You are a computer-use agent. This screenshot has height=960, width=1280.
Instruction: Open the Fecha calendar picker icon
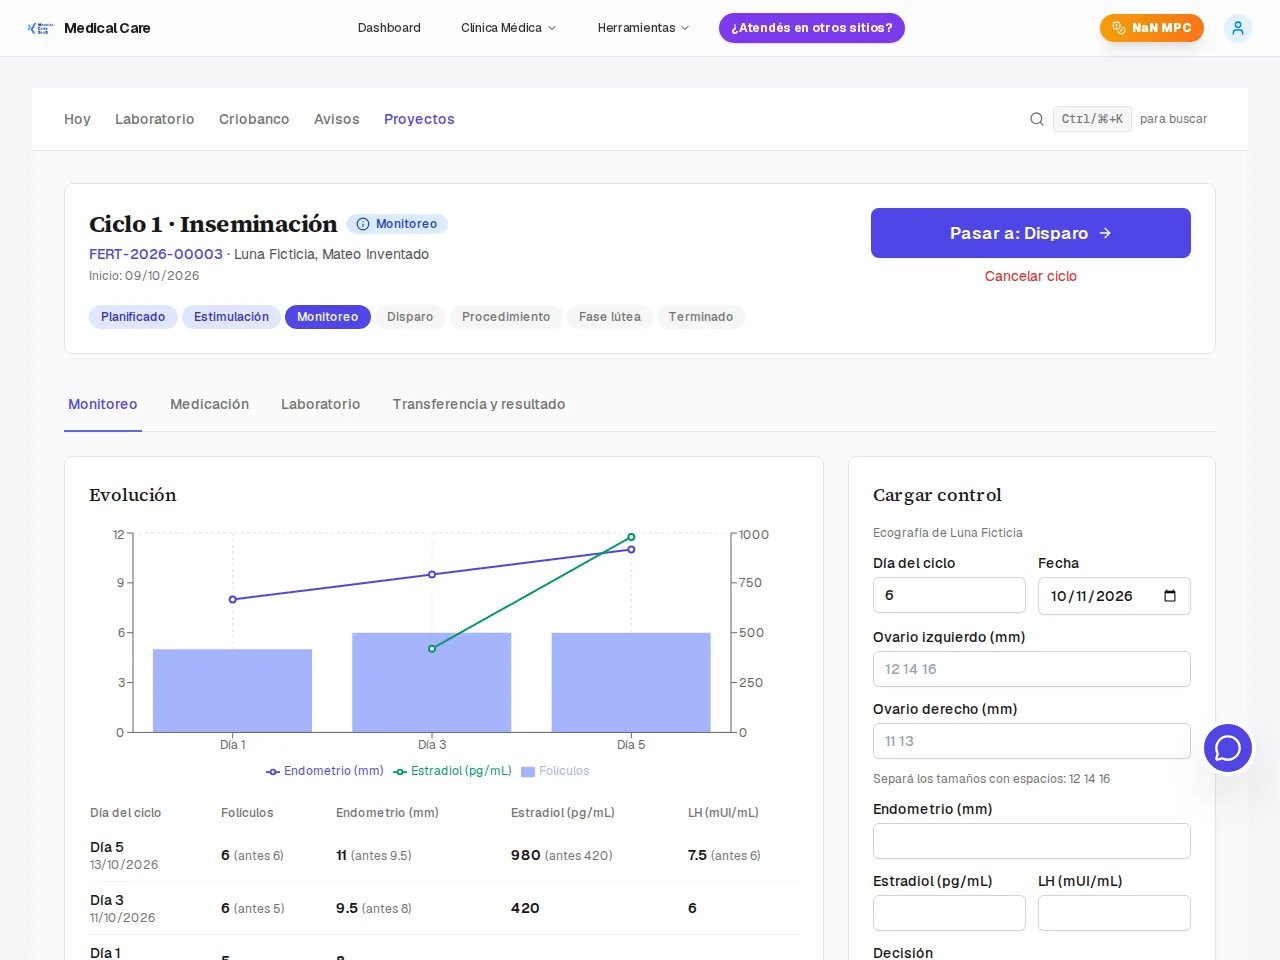tap(1170, 596)
